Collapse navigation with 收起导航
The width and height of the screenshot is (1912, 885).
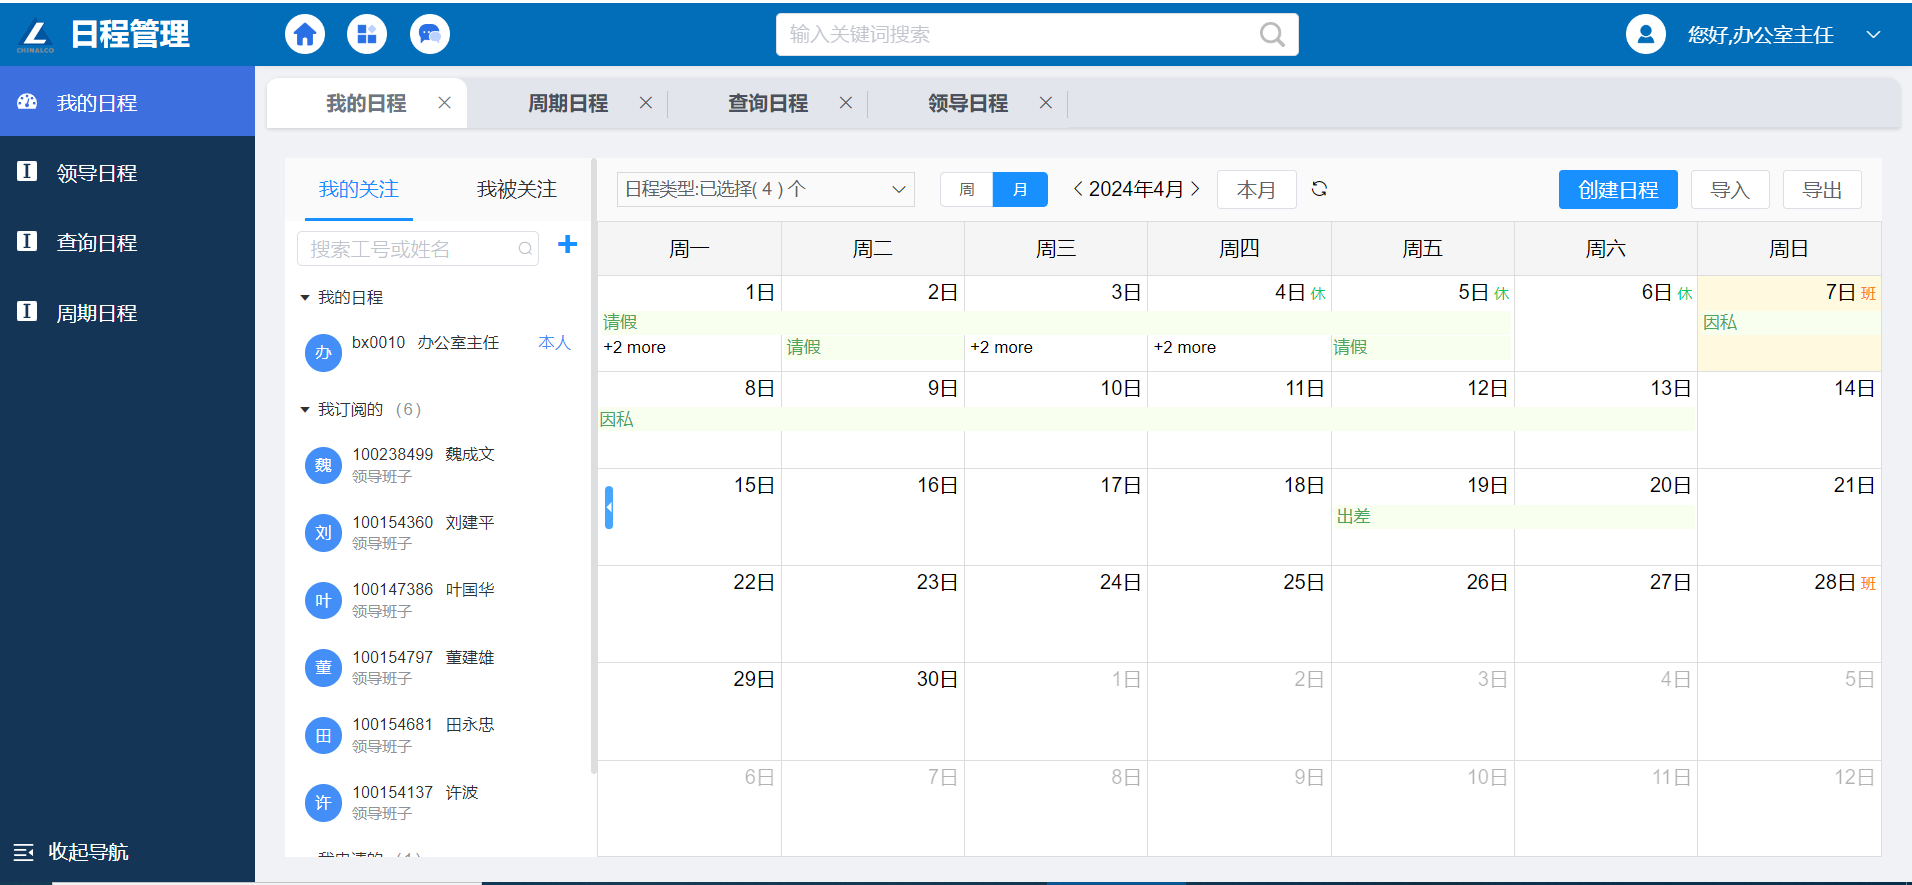pyautogui.click(x=71, y=852)
